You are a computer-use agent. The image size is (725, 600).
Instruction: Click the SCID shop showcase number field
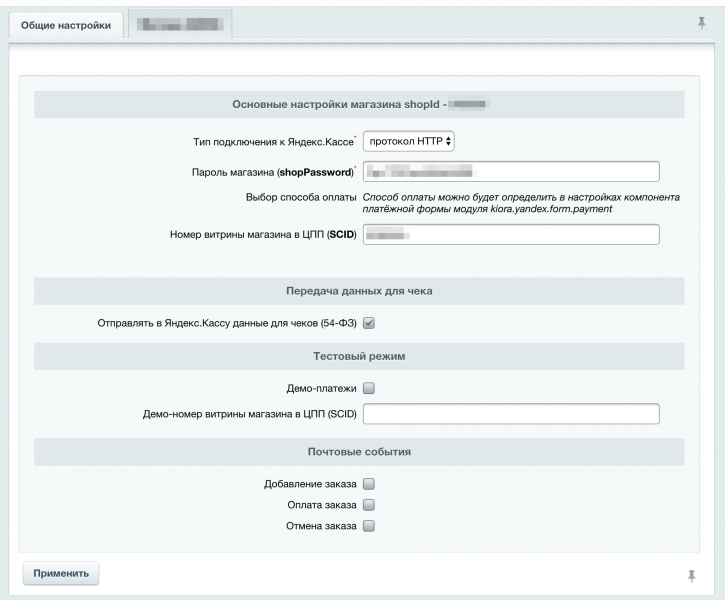[x=510, y=234]
